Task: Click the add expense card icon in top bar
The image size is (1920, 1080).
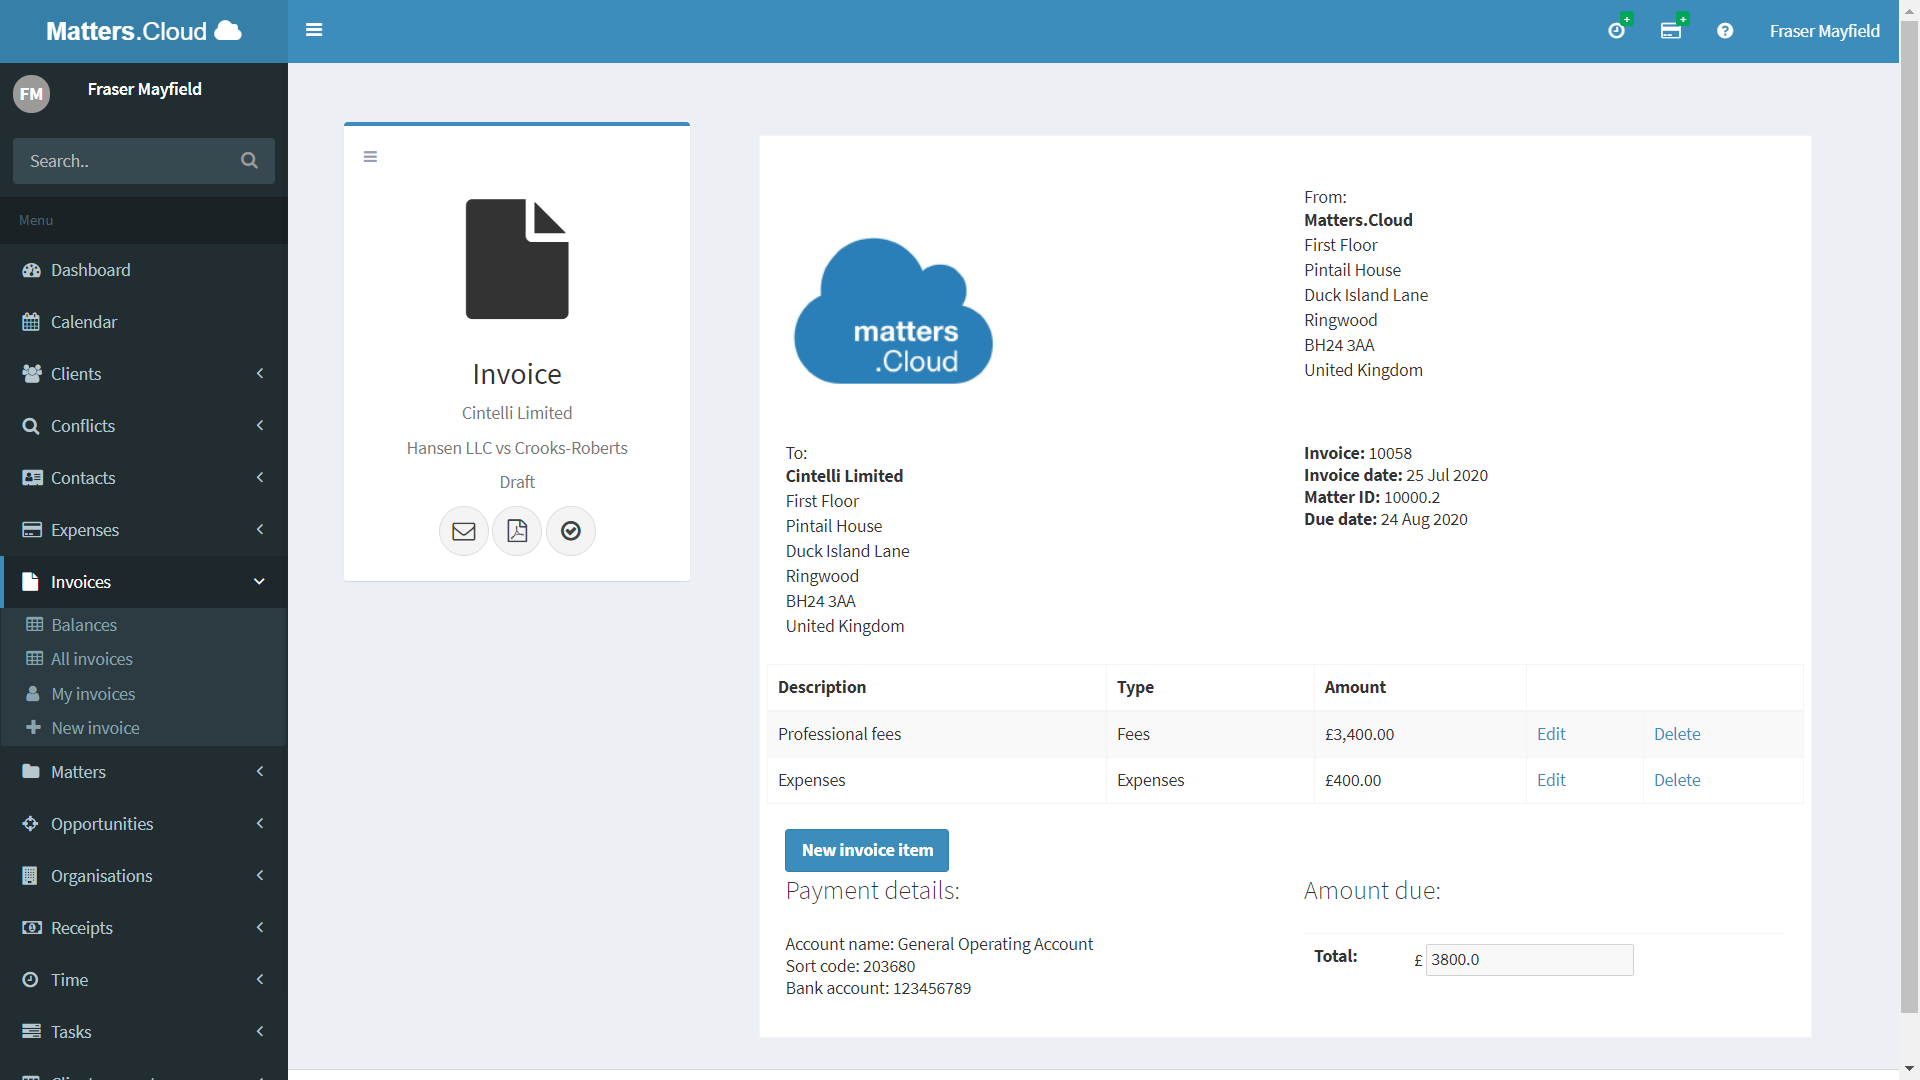Action: (x=1671, y=30)
